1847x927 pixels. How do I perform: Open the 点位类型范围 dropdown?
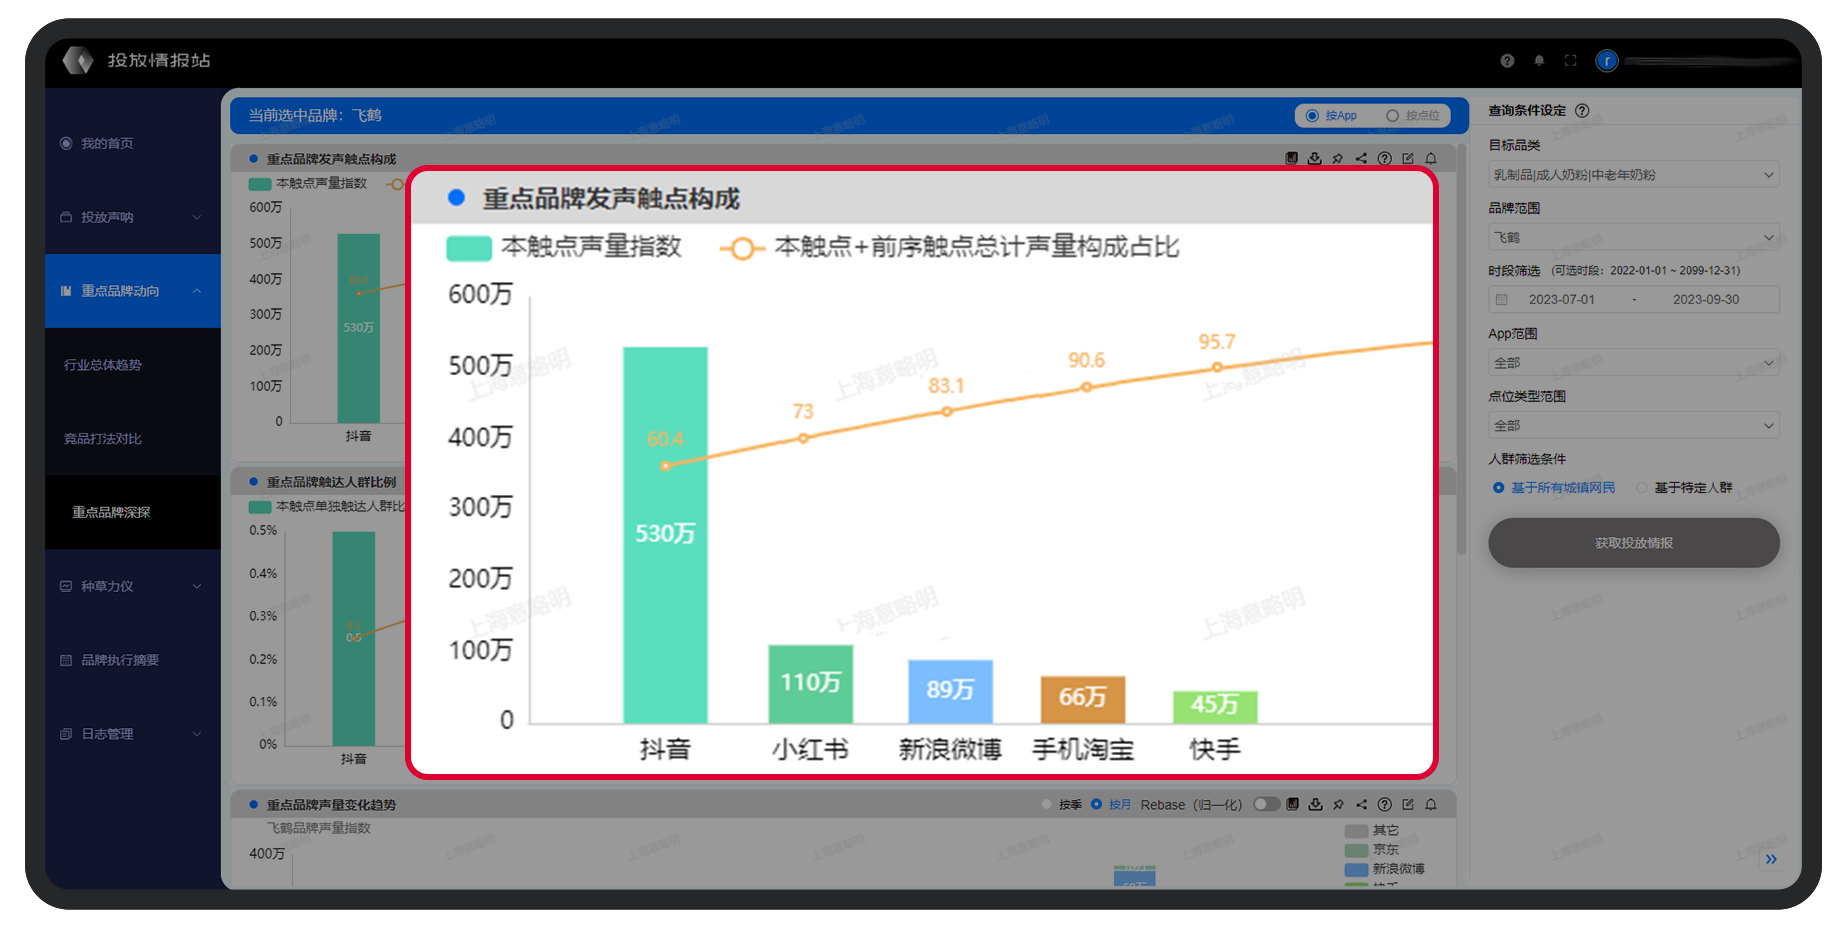coord(1634,426)
